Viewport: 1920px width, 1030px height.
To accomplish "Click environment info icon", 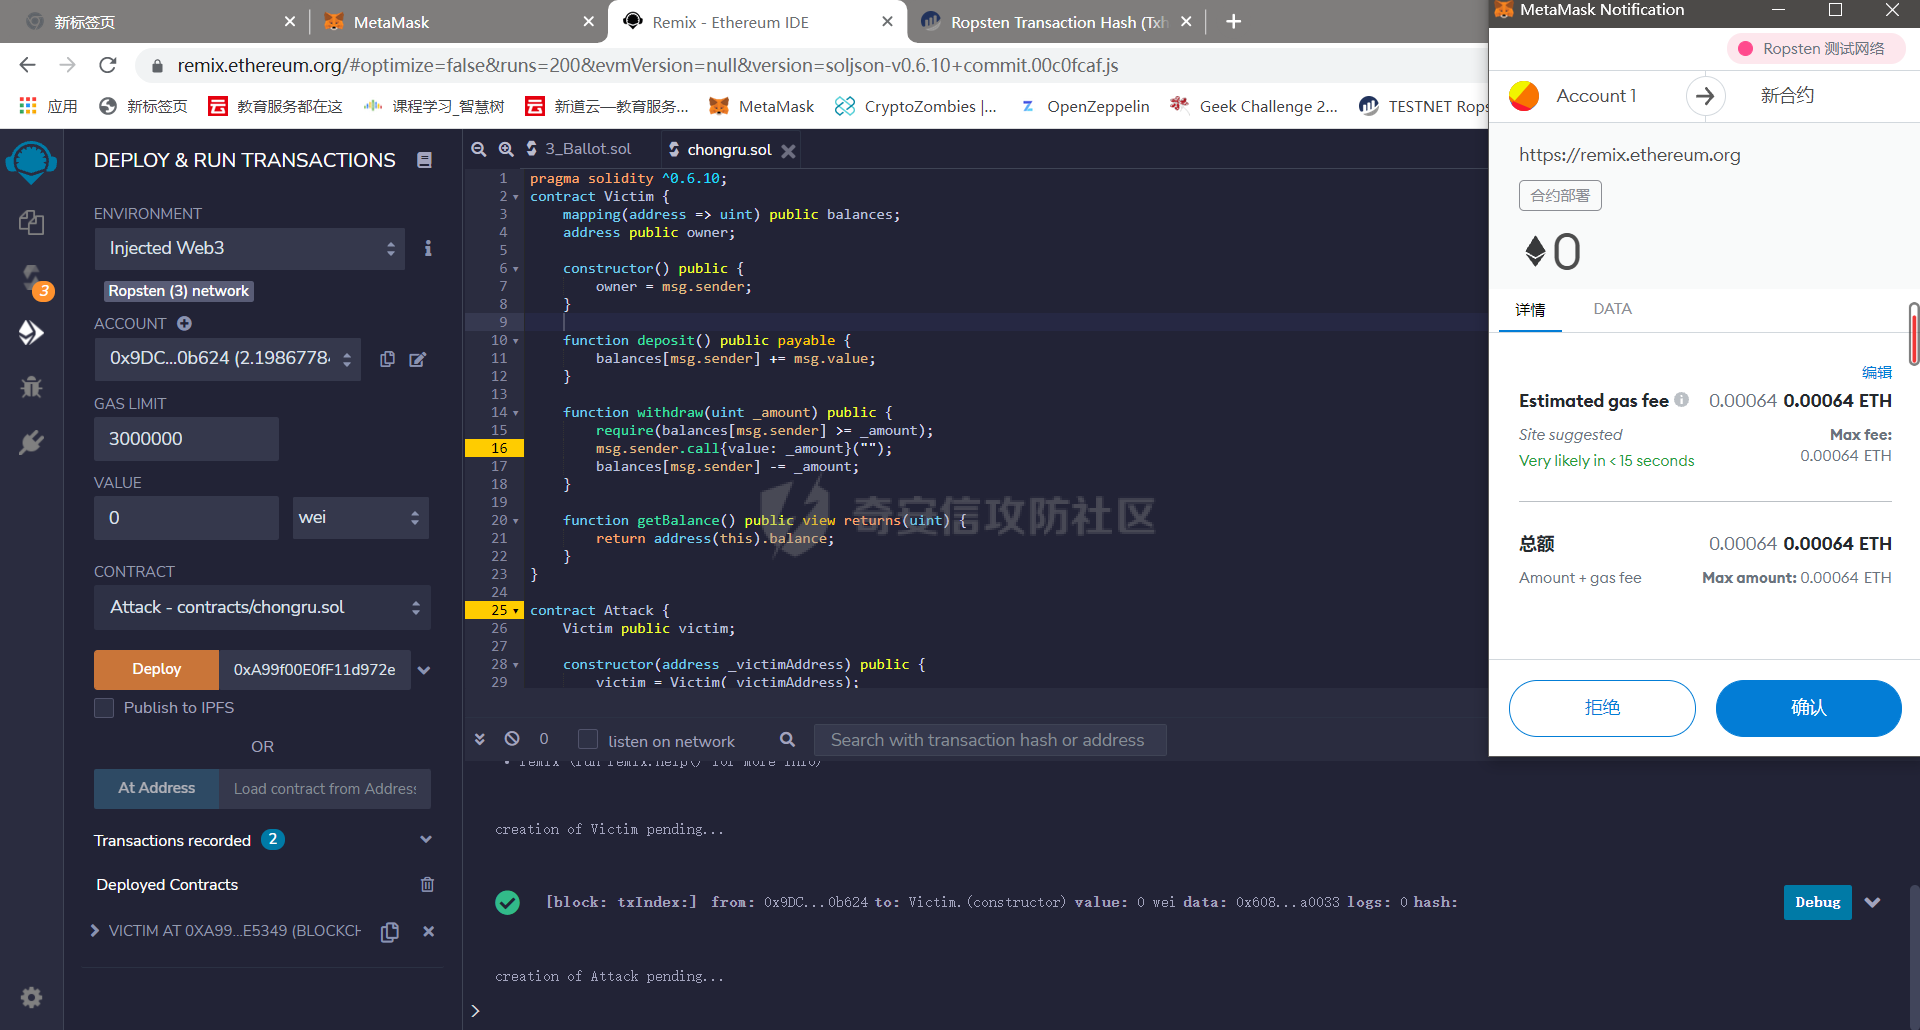I will (x=428, y=248).
